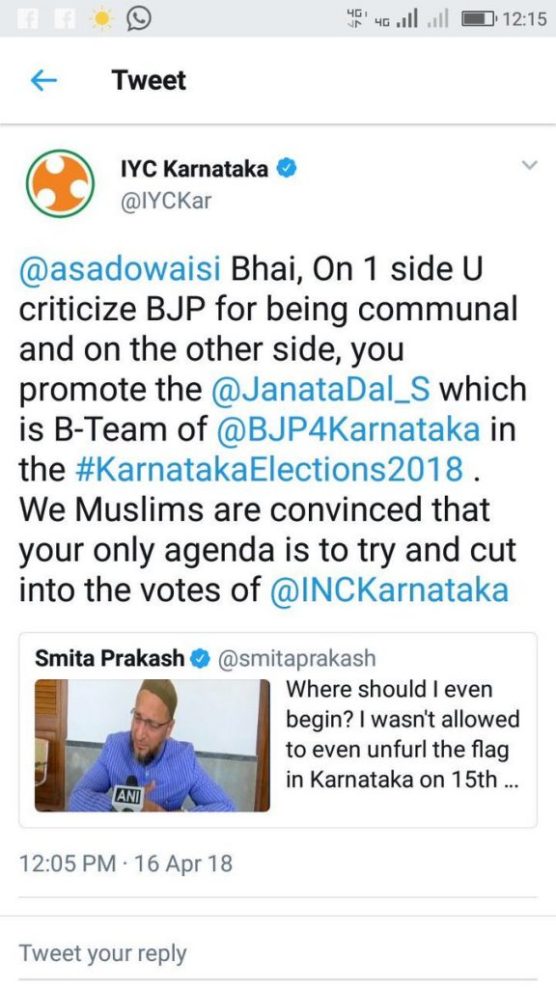
Task: Tap second Facebook notification icon
Action: click(63, 20)
